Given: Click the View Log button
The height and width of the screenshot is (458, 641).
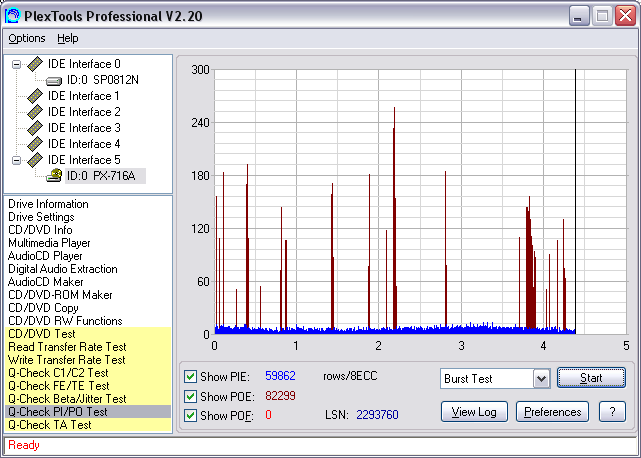Looking at the screenshot, I should point(474,412).
